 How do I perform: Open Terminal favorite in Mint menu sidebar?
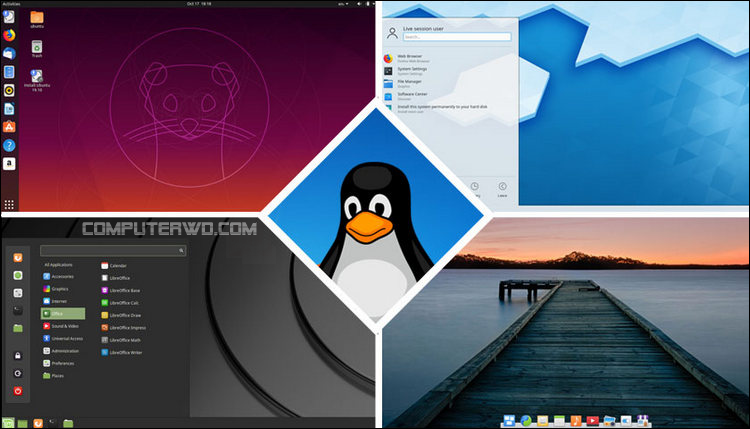click(18, 311)
